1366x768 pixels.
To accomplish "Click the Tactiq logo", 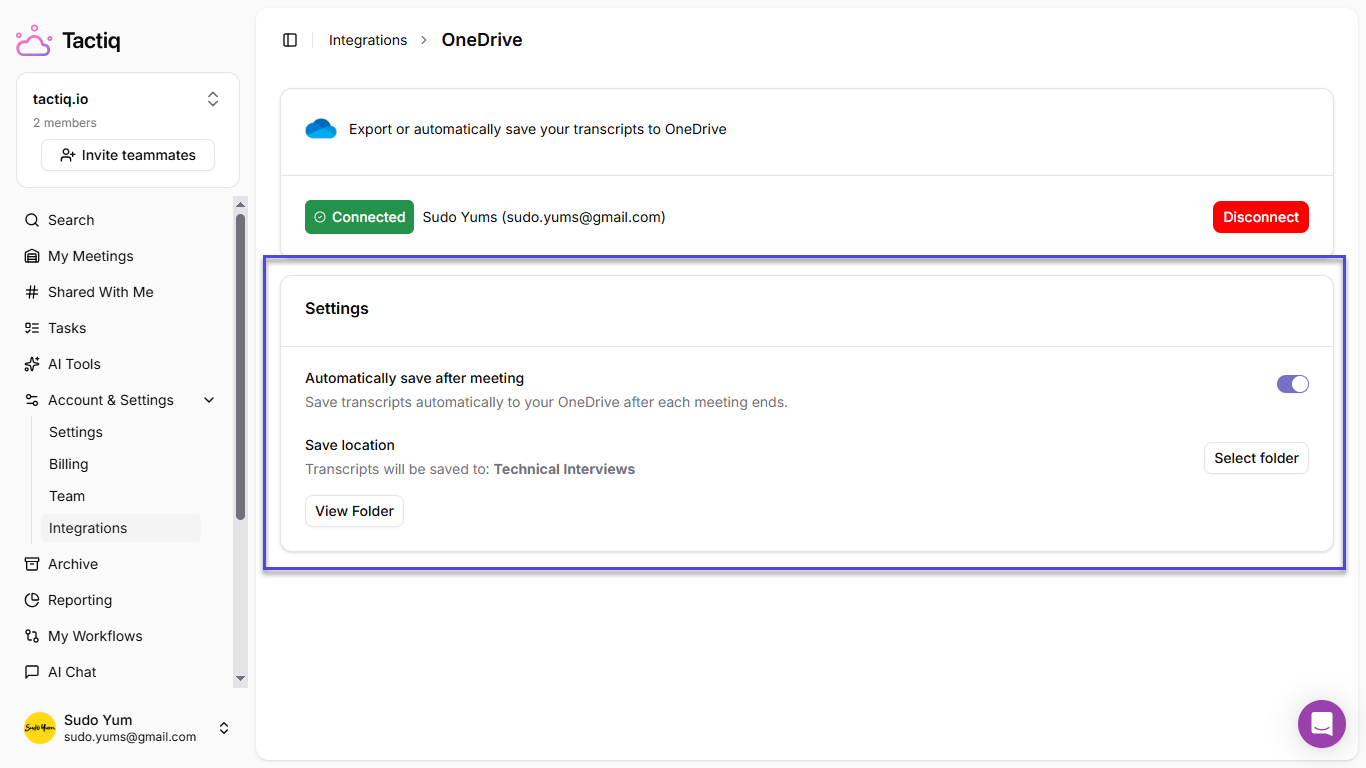I will coord(67,40).
